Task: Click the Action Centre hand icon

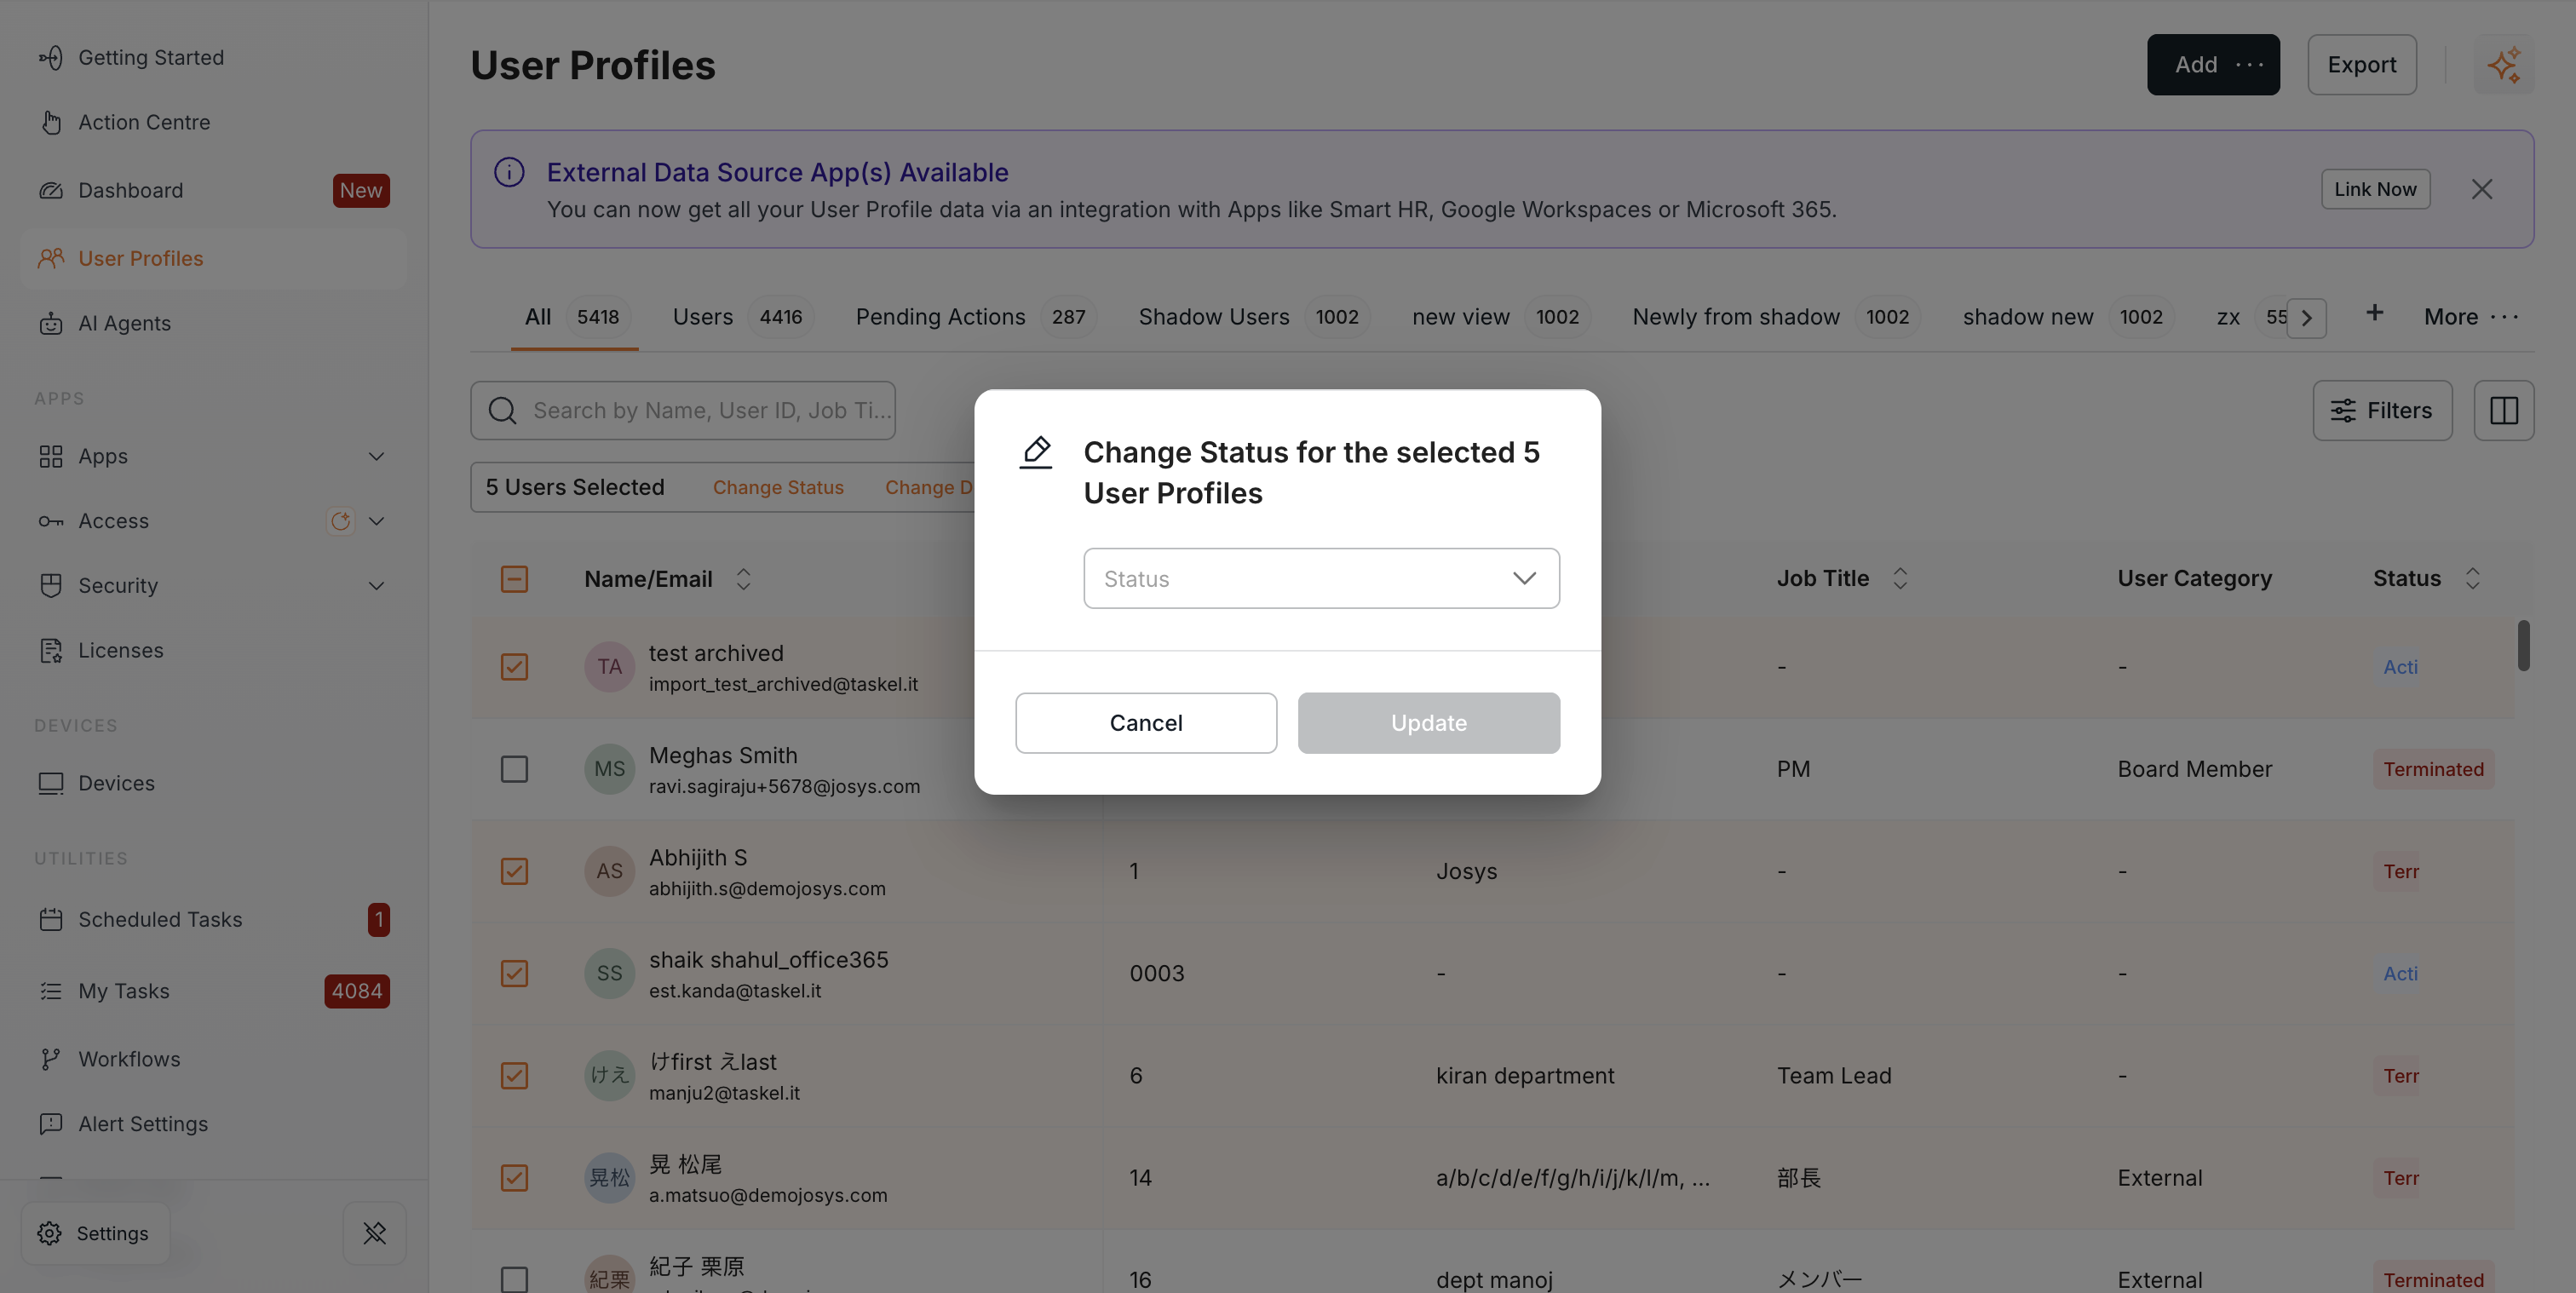Action: coord(51,122)
